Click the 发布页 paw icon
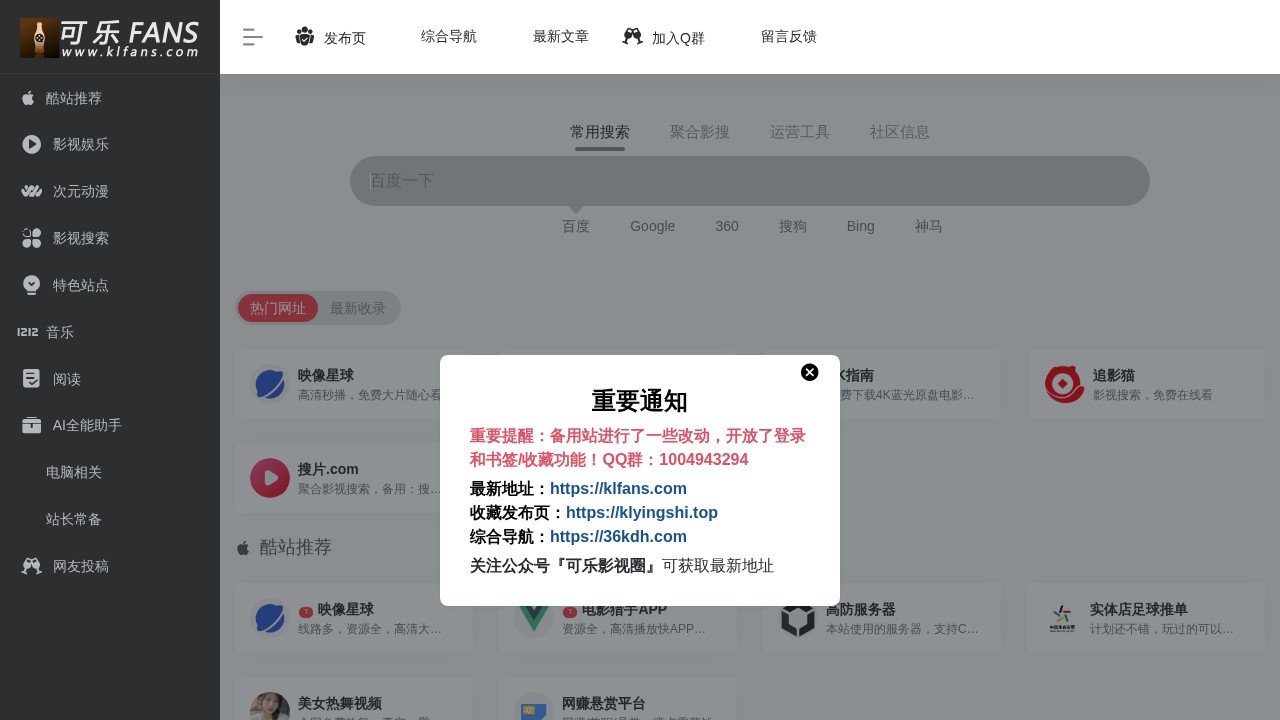The height and width of the screenshot is (720, 1280). [305, 36]
